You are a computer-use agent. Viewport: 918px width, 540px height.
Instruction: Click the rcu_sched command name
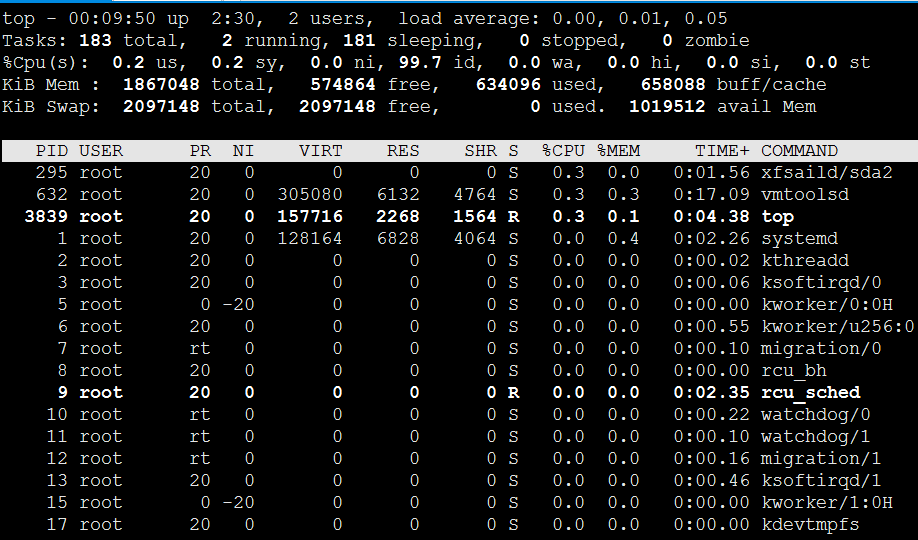[811, 392]
